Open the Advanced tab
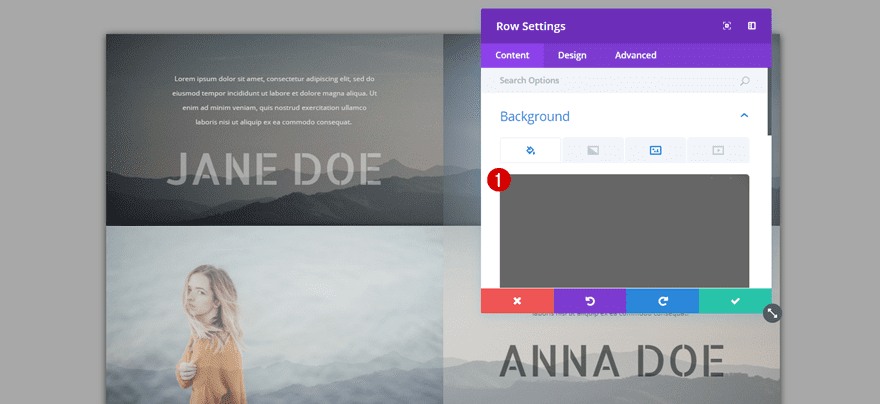Screen dimensions: 880x404 [635, 55]
